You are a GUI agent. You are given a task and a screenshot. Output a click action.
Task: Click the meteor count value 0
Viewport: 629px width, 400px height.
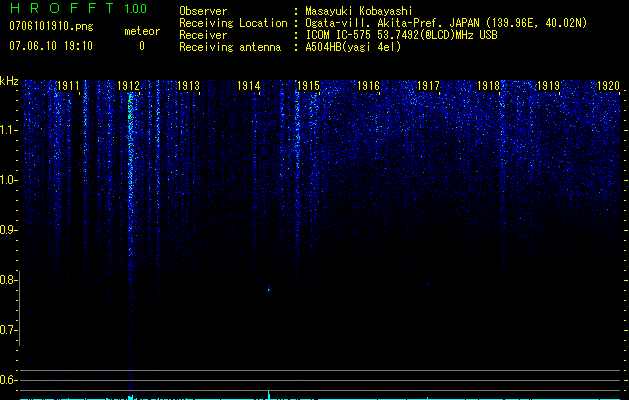(142, 46)
